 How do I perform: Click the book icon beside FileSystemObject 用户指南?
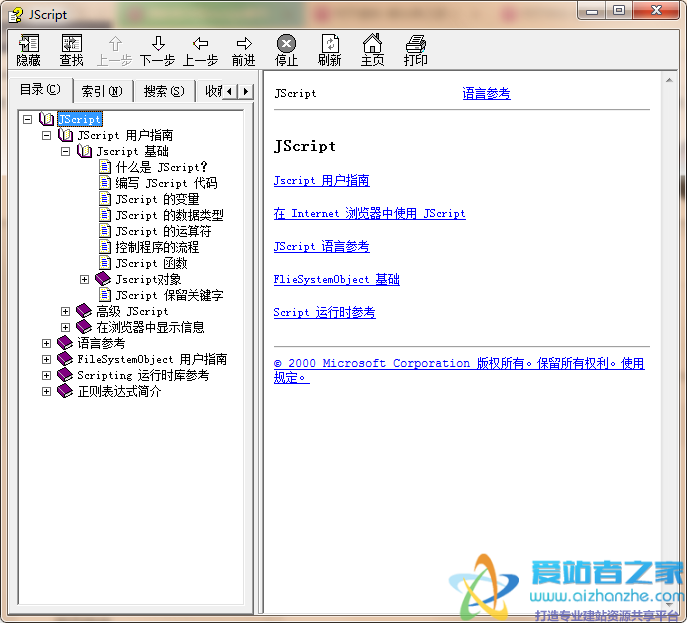tap(65, 359)
